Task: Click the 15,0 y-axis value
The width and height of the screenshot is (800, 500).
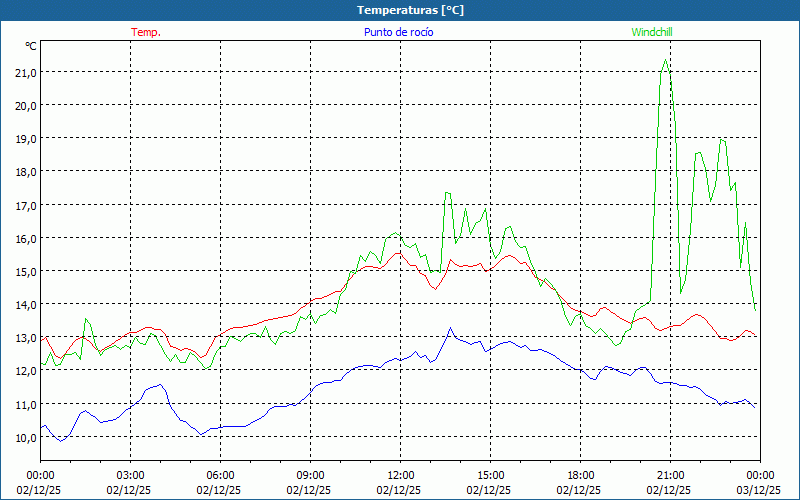Action: tap(25, 271)
